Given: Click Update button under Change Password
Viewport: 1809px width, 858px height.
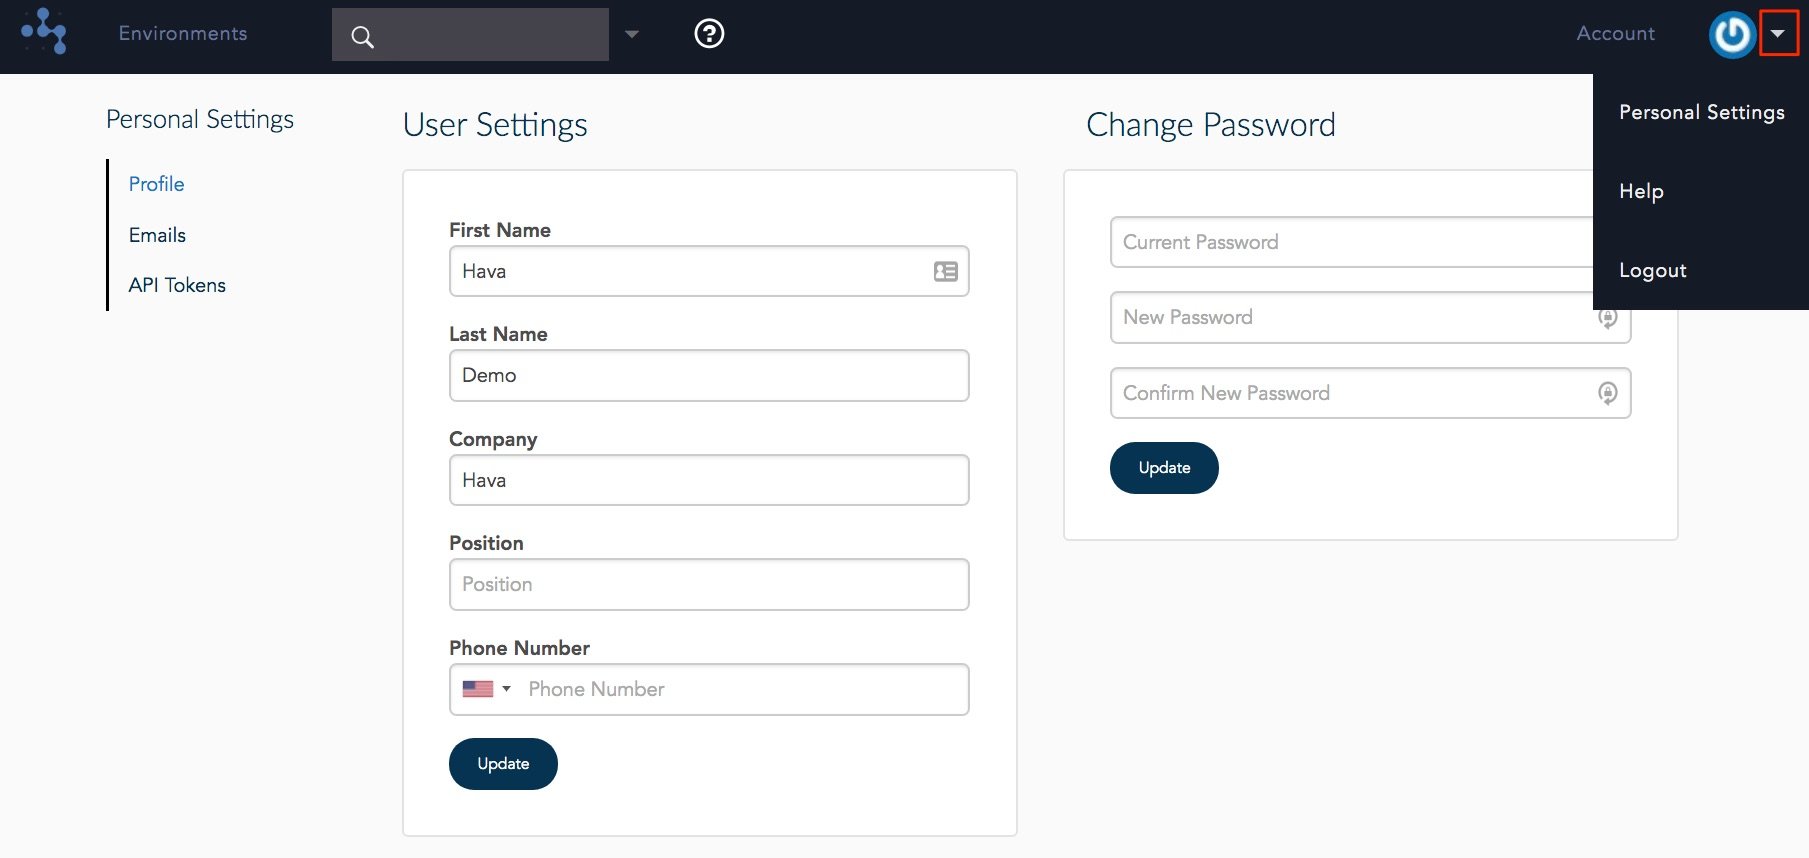Looking at the screenshot, I should [x=1164, y=468].
